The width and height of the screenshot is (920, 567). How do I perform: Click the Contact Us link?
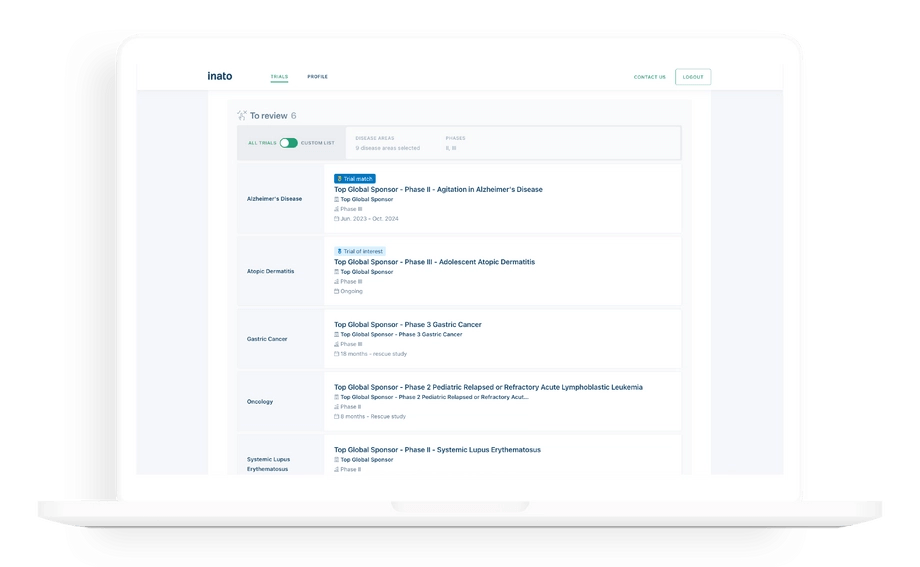tap(650, 77)
